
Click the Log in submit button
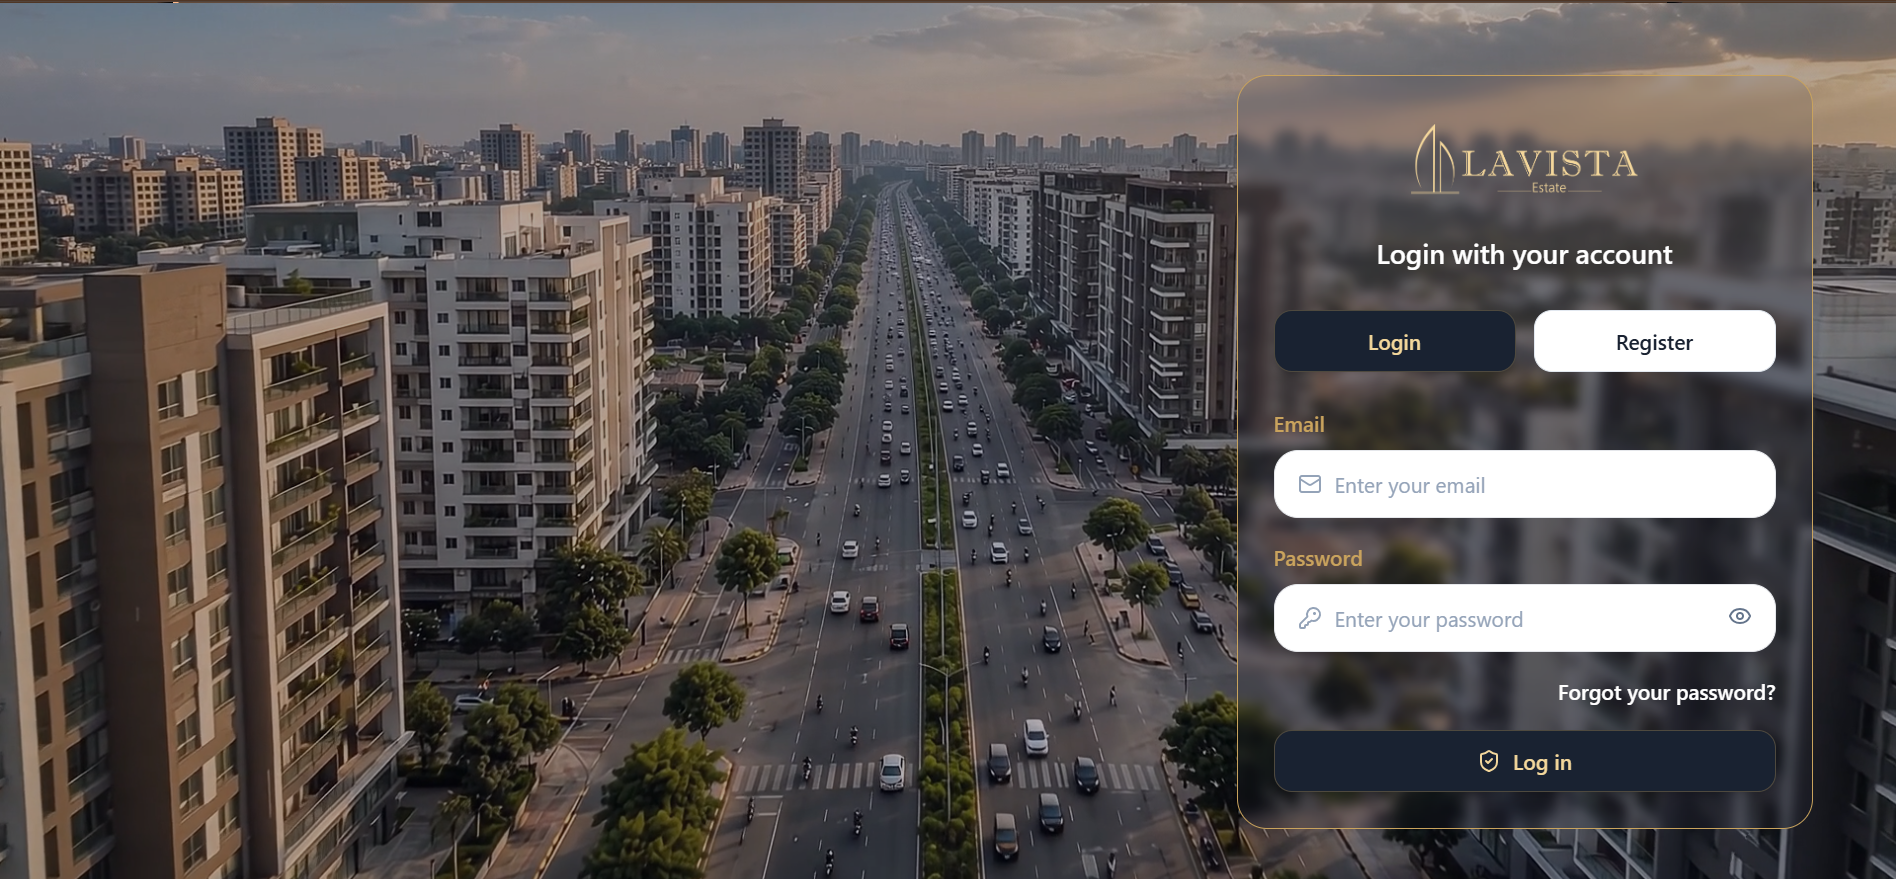coord(1525,762)
